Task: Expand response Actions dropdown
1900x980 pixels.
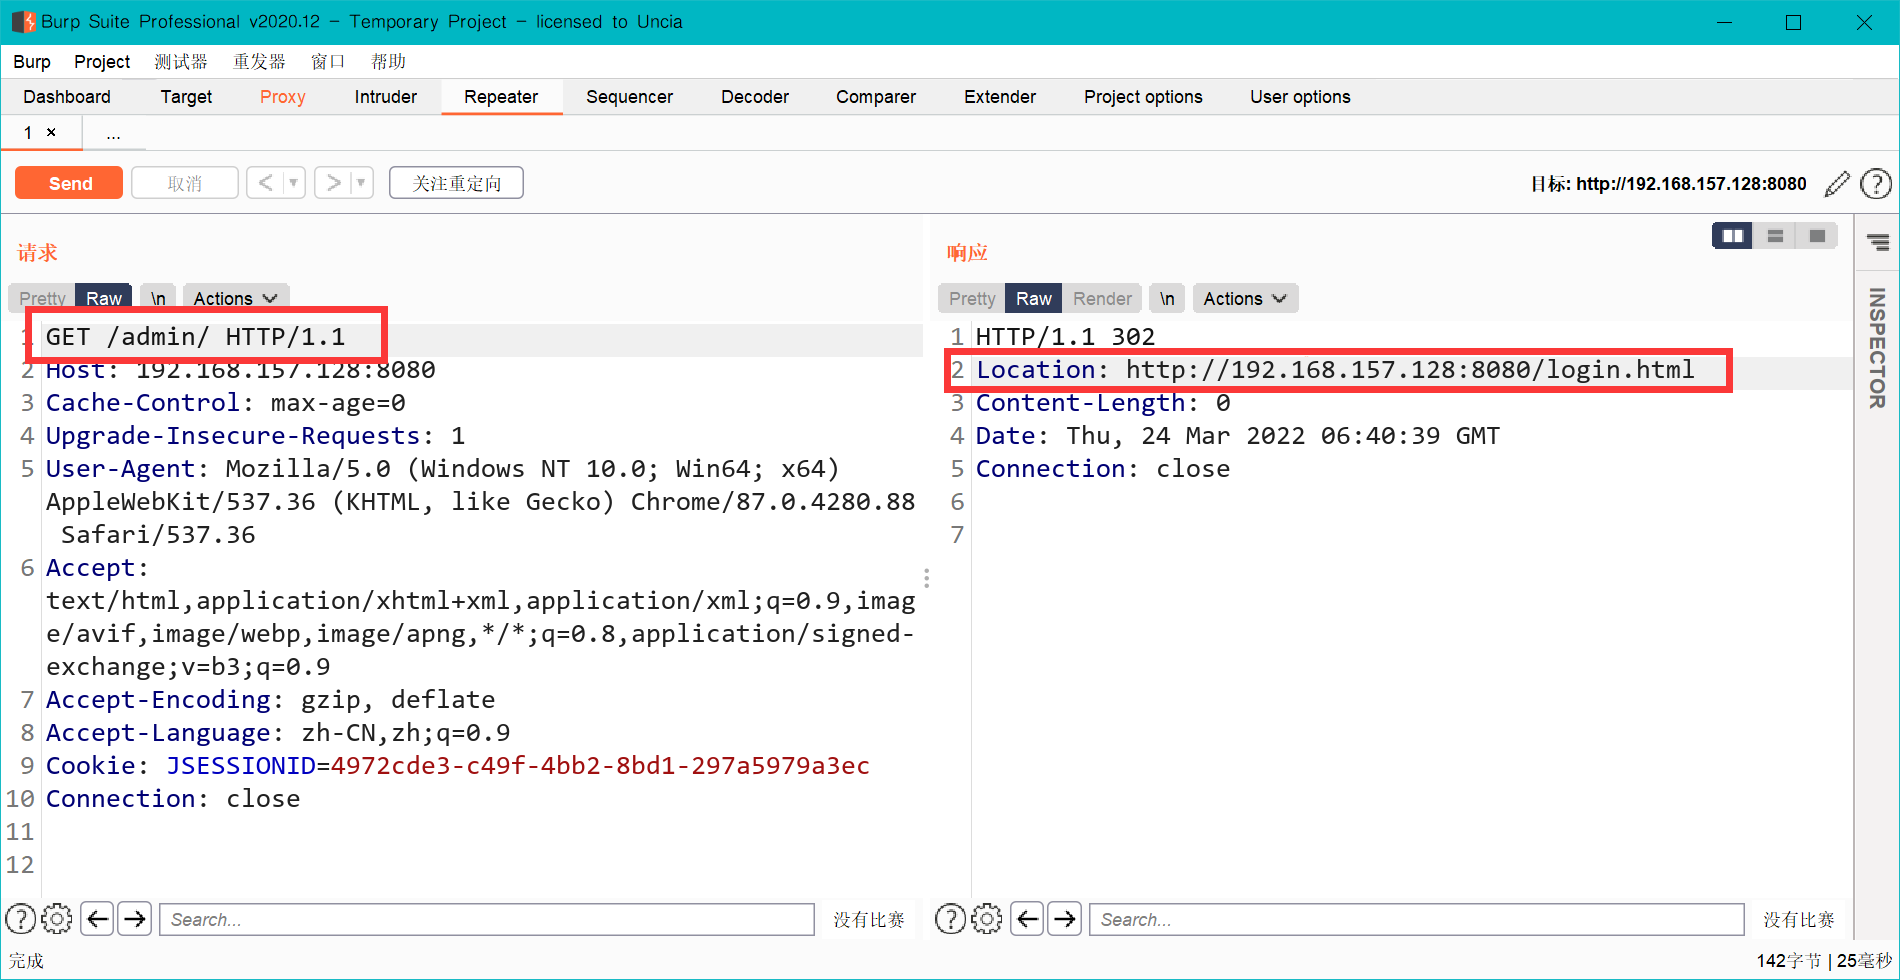Action: (1245, 298)
